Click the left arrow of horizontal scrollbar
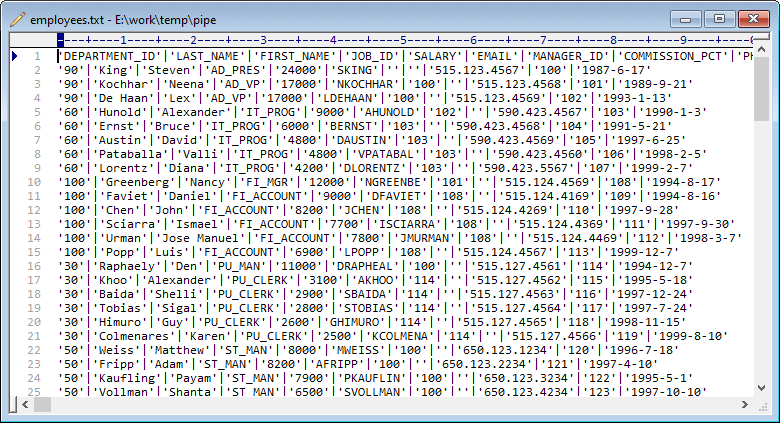 pos(15,403)
